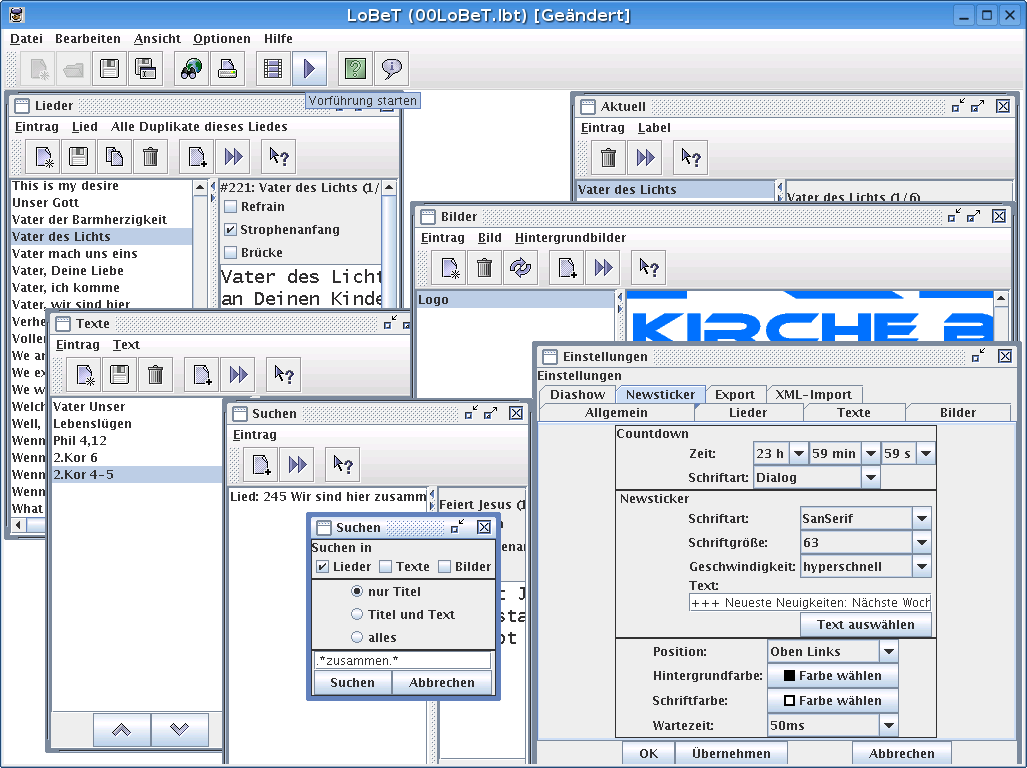
Task: Click the Übernehmen button
Action: point(731,754)
